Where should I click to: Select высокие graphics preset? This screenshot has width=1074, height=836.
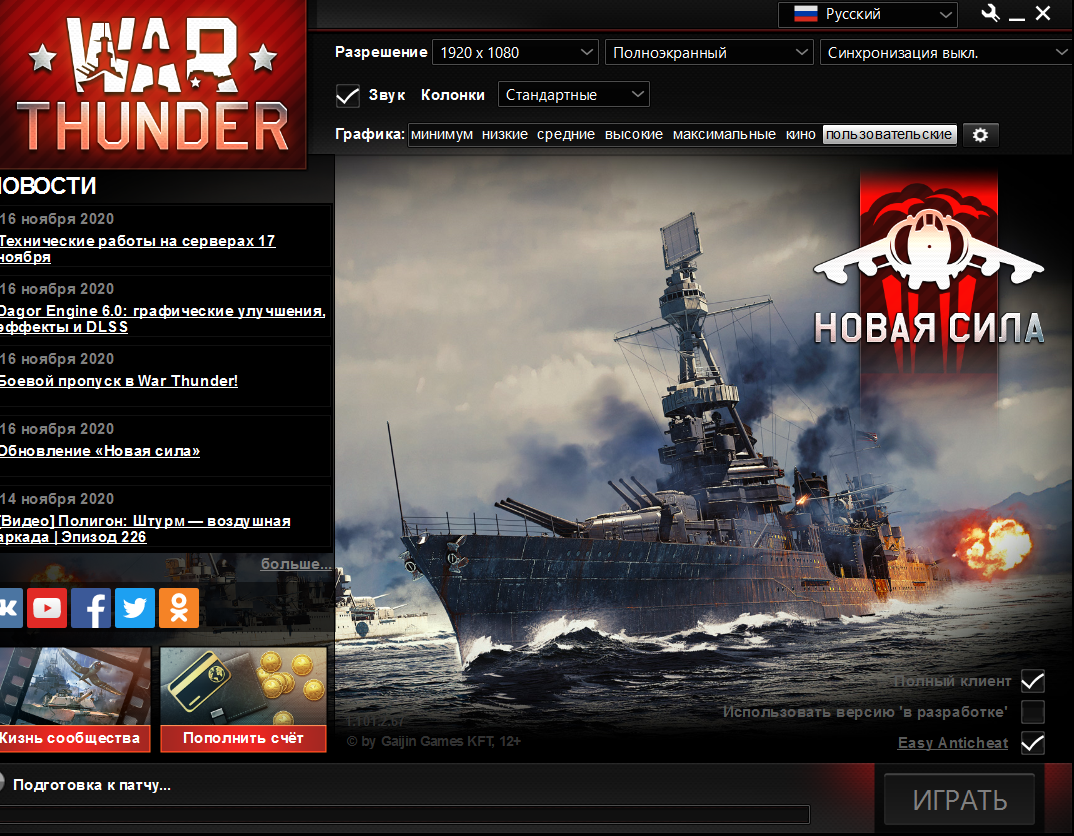coord(634,134)
